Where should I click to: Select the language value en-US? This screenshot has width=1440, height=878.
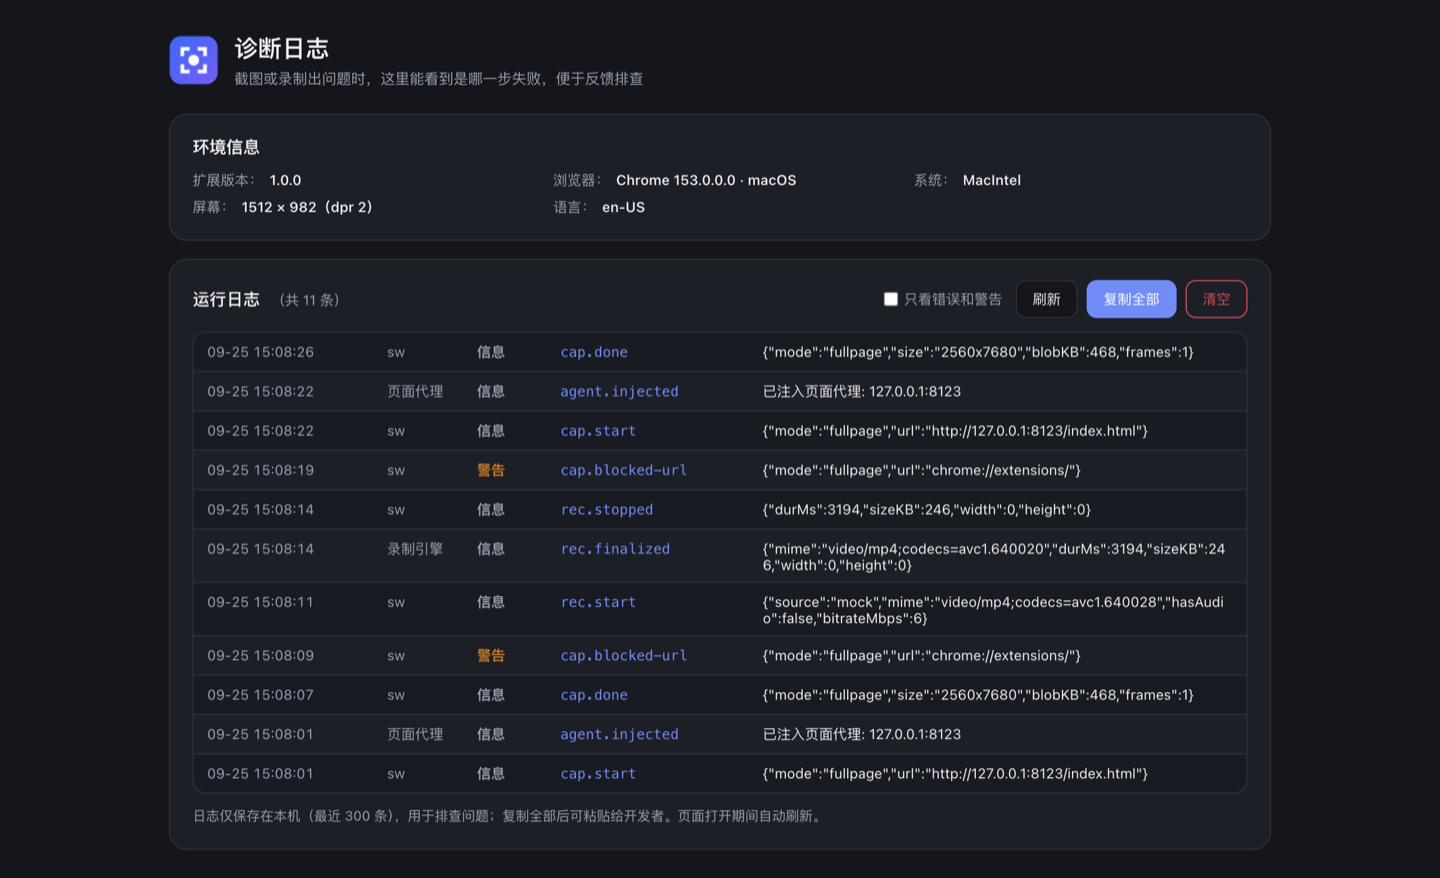click(623, 207)
